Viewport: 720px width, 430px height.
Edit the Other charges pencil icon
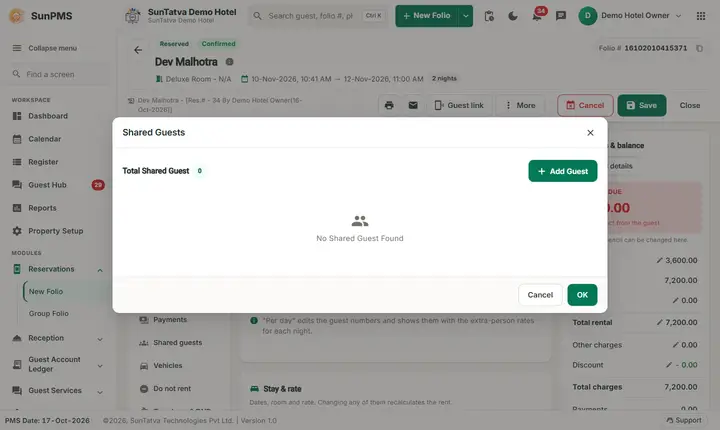pyautogui.click(x=675, y=345)
